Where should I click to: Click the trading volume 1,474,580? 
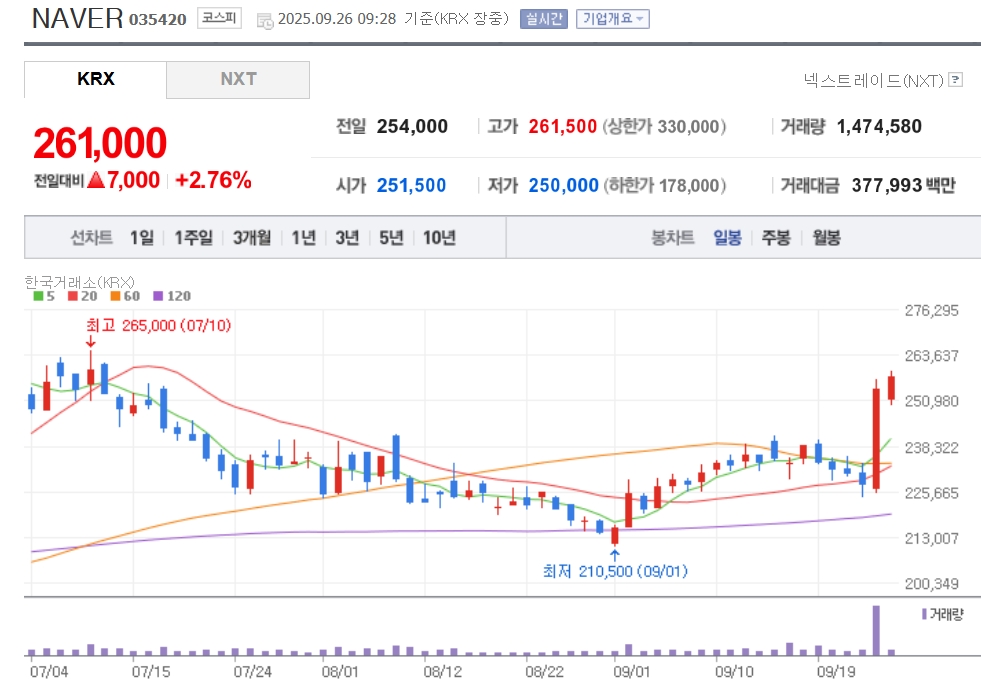click(x=879, y=126)
